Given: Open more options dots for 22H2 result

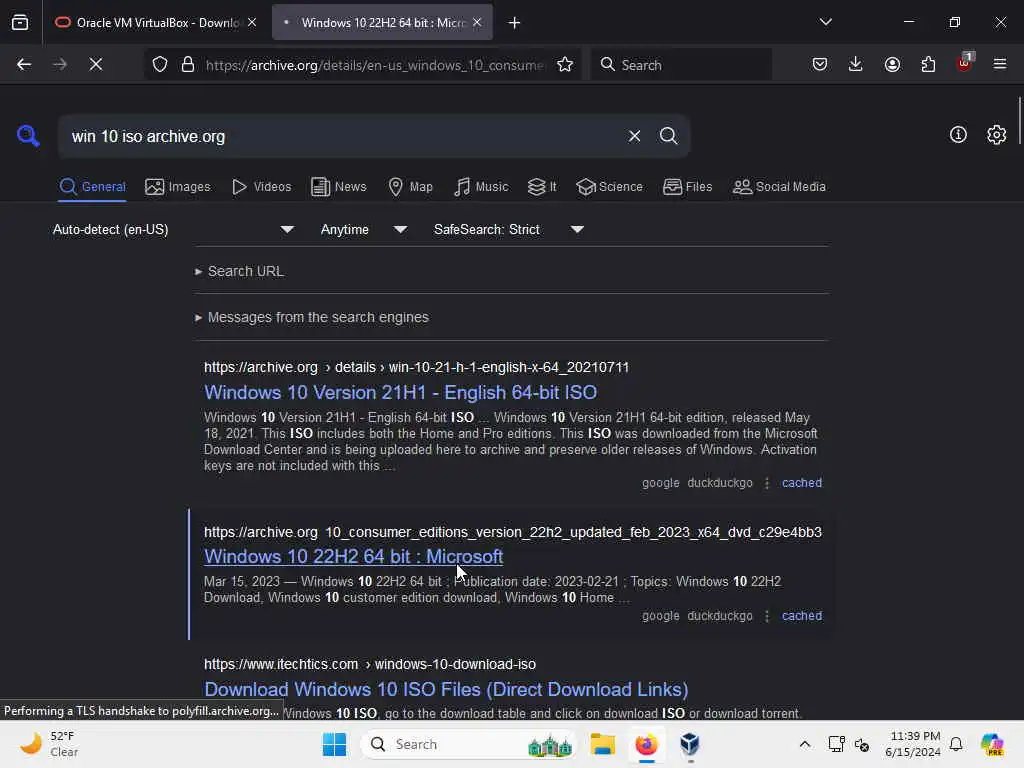Looking at the screenshot, I should click(767, 616).
